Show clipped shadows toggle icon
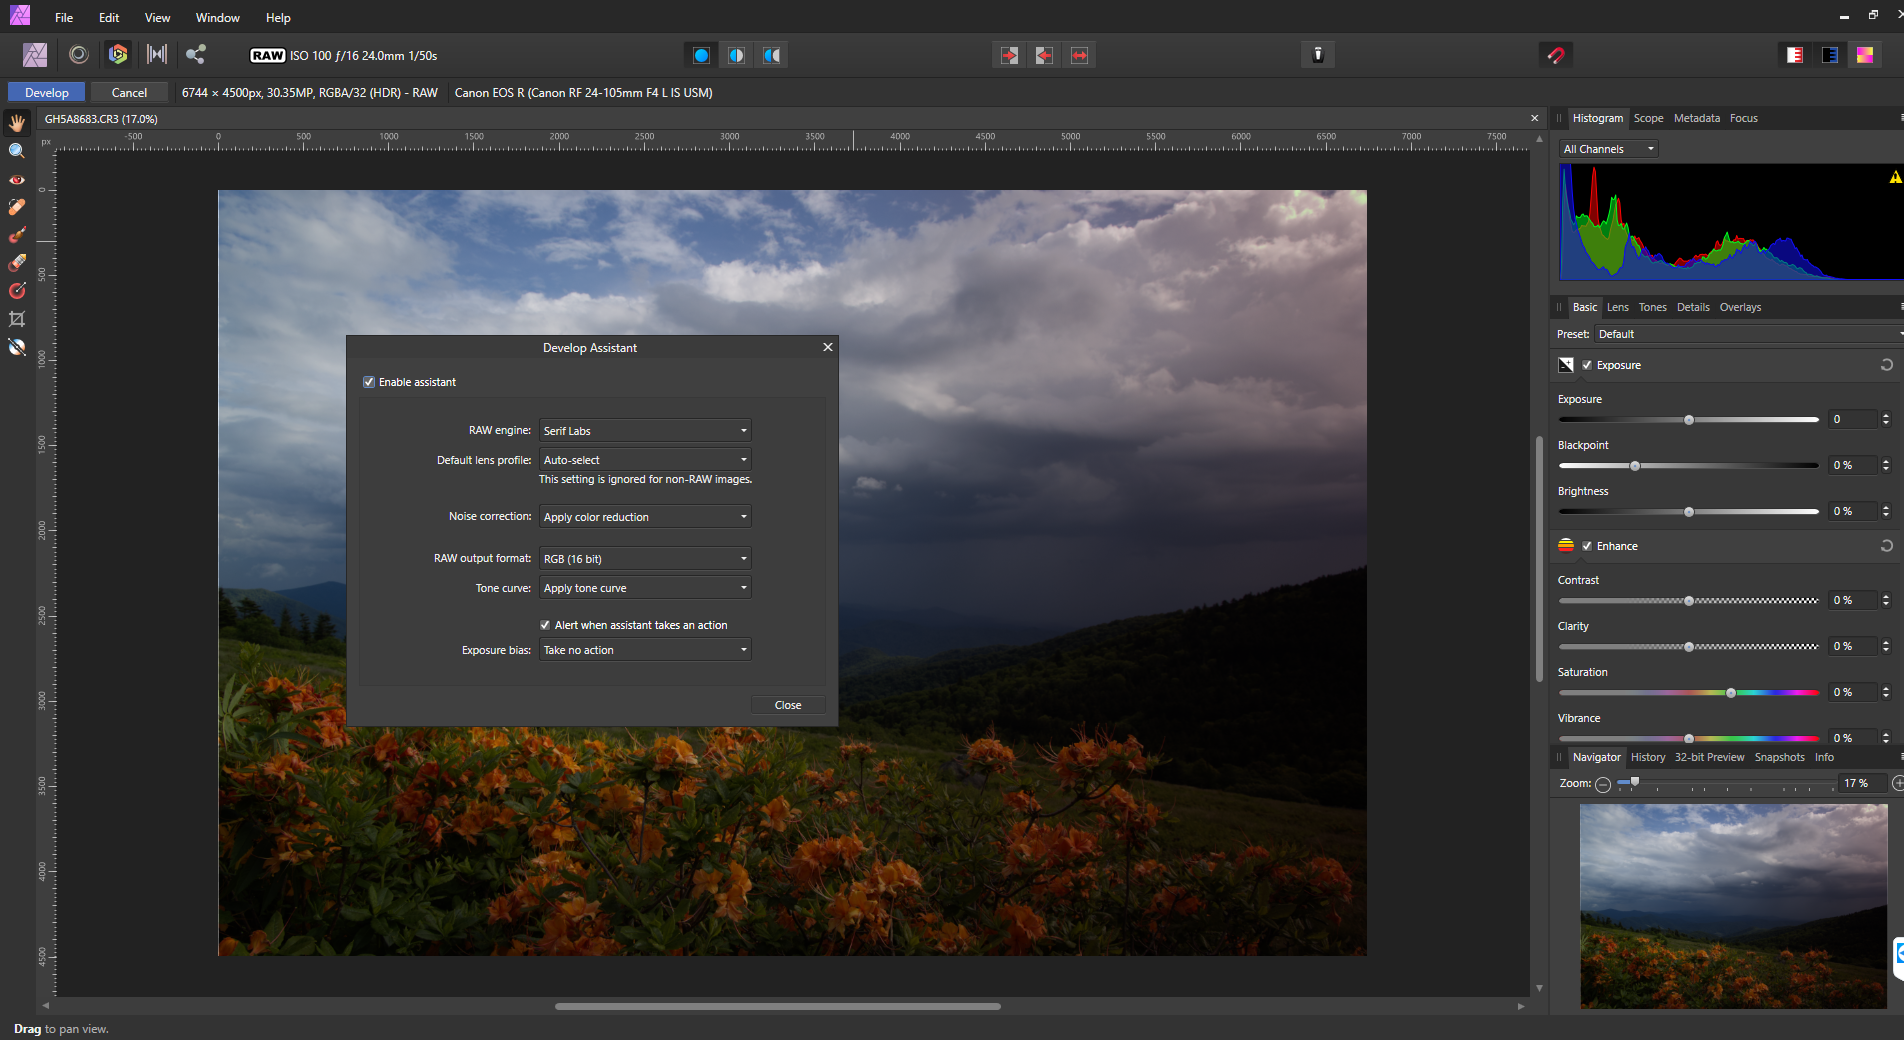Screen dimensions: 1904x1040 pos(1829,55)
